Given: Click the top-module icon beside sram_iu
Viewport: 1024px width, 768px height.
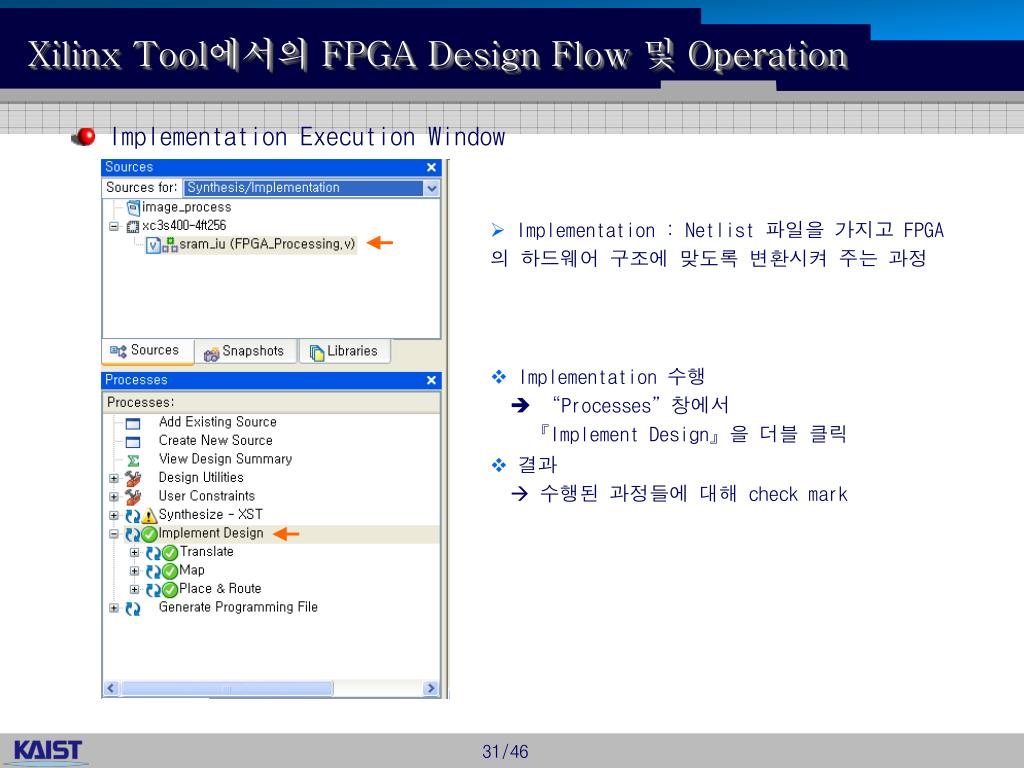Looking at the screenshot, I should 170,245.
